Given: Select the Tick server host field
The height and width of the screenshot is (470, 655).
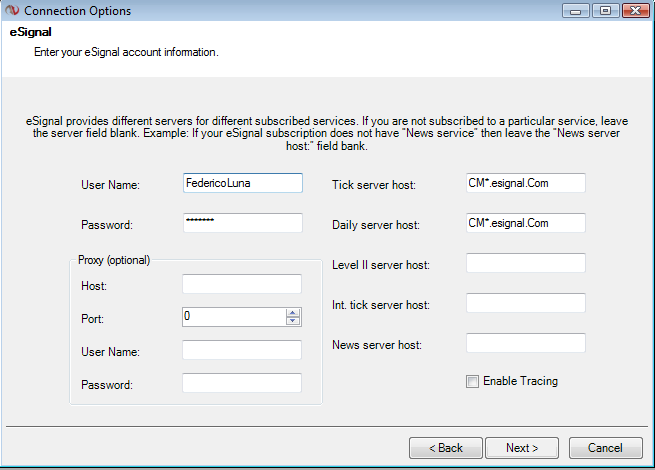Looking at the screenshot, I should point(525,183).
